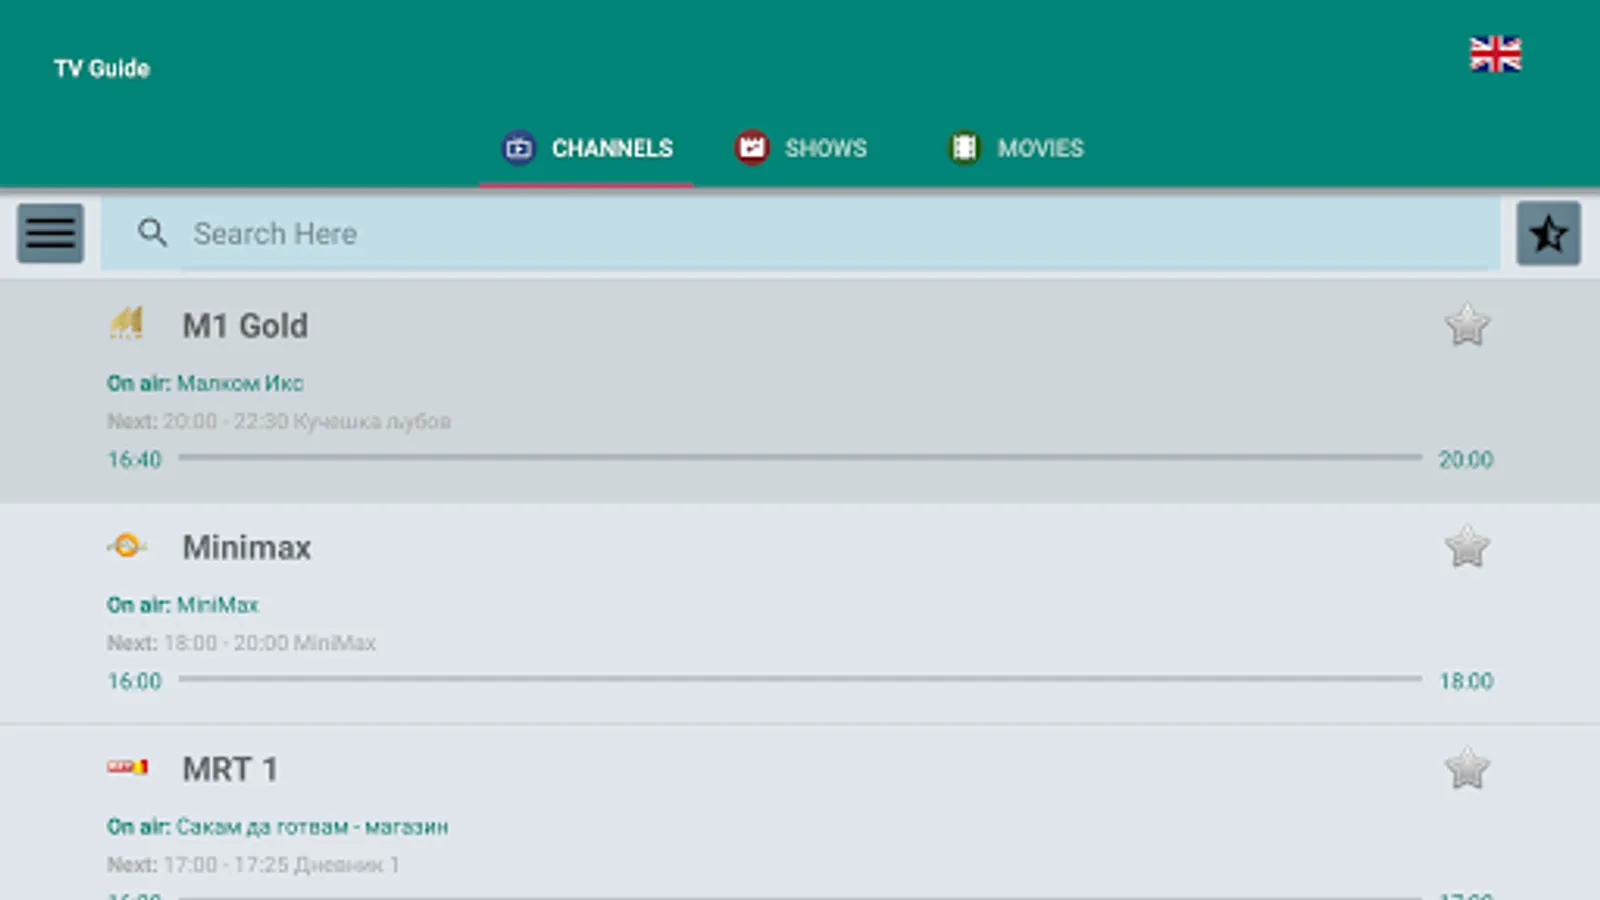Image resolution: width=1600 pixels, height=900 pixels.
Task: Click the 16:40 start time on M1 Gold
Action: (x=134, y=459)
